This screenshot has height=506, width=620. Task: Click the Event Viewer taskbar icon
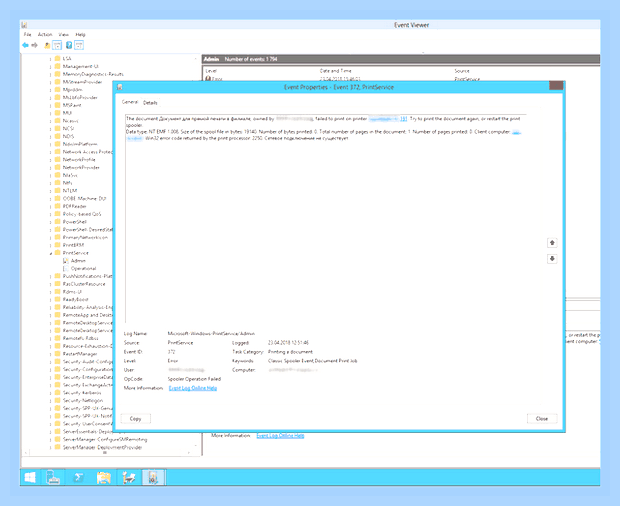[x=153, y=478]
